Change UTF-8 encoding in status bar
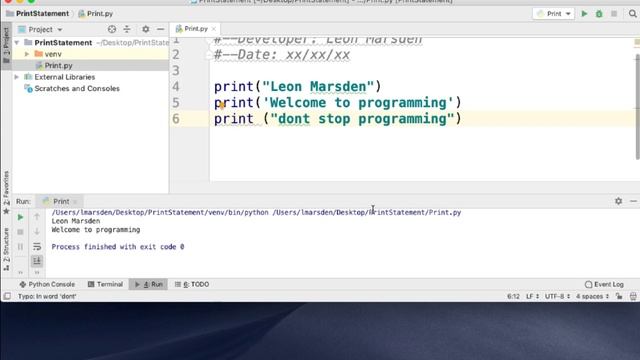The height and width of the screenshot is (360, 640). pos(557,296)
